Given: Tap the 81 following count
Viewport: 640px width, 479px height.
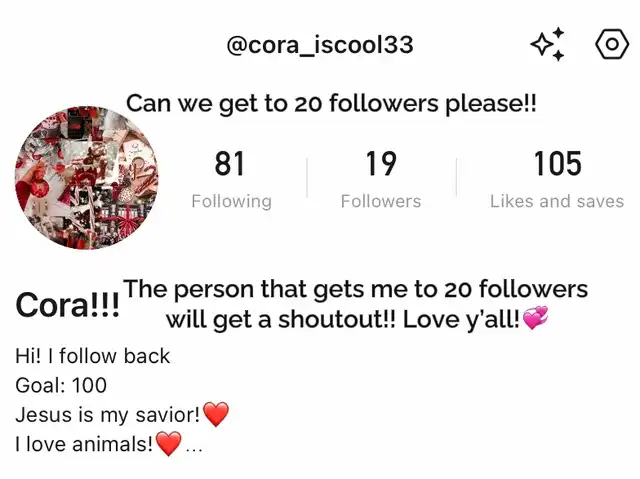Looking at the screenshot, I should (229, 164).
